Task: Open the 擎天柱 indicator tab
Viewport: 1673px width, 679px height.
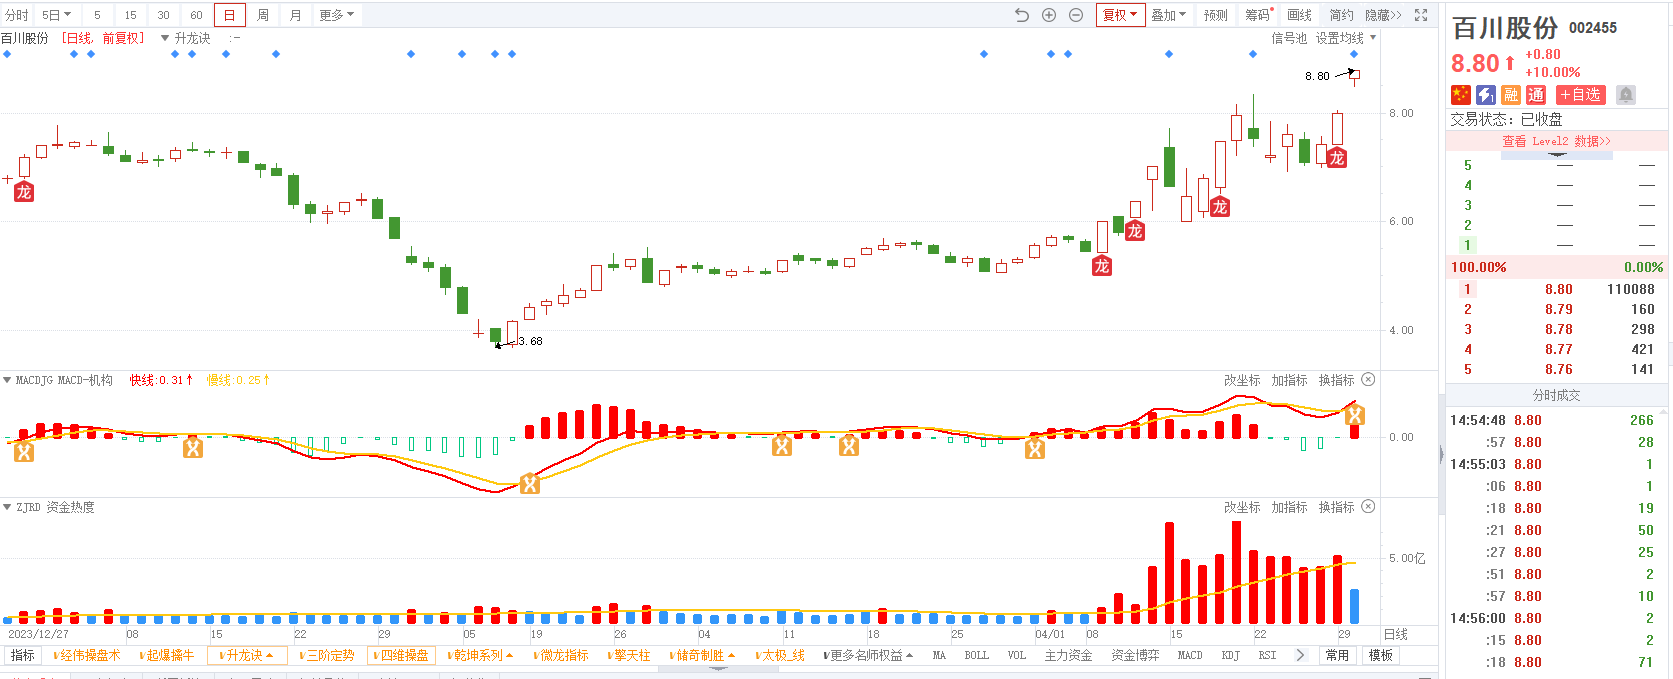Action: (629, 655)
